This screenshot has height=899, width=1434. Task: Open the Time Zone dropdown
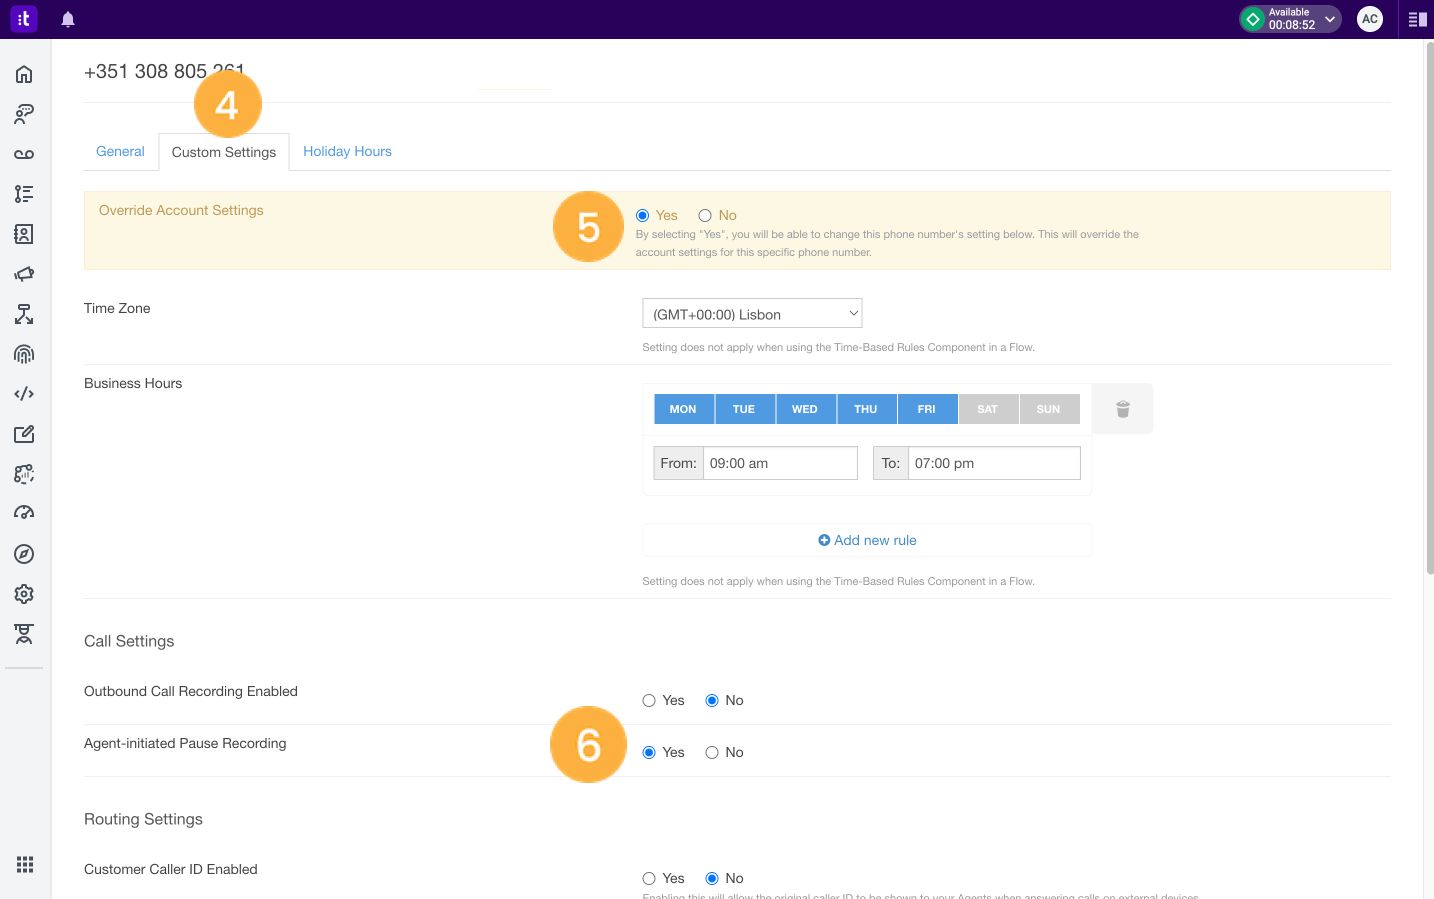tap(752, 313)
